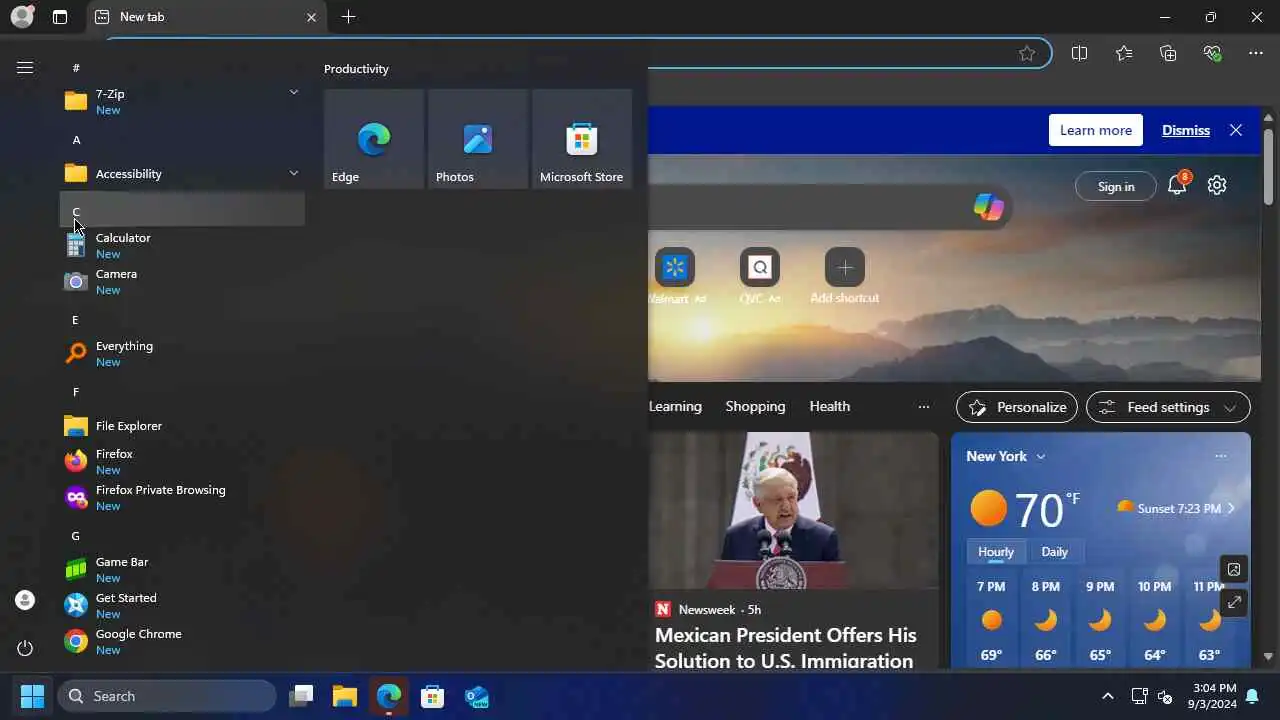Open the Edge tile under Productivity
Viewport: 1280px width, 720px height.
coord(374,139)
